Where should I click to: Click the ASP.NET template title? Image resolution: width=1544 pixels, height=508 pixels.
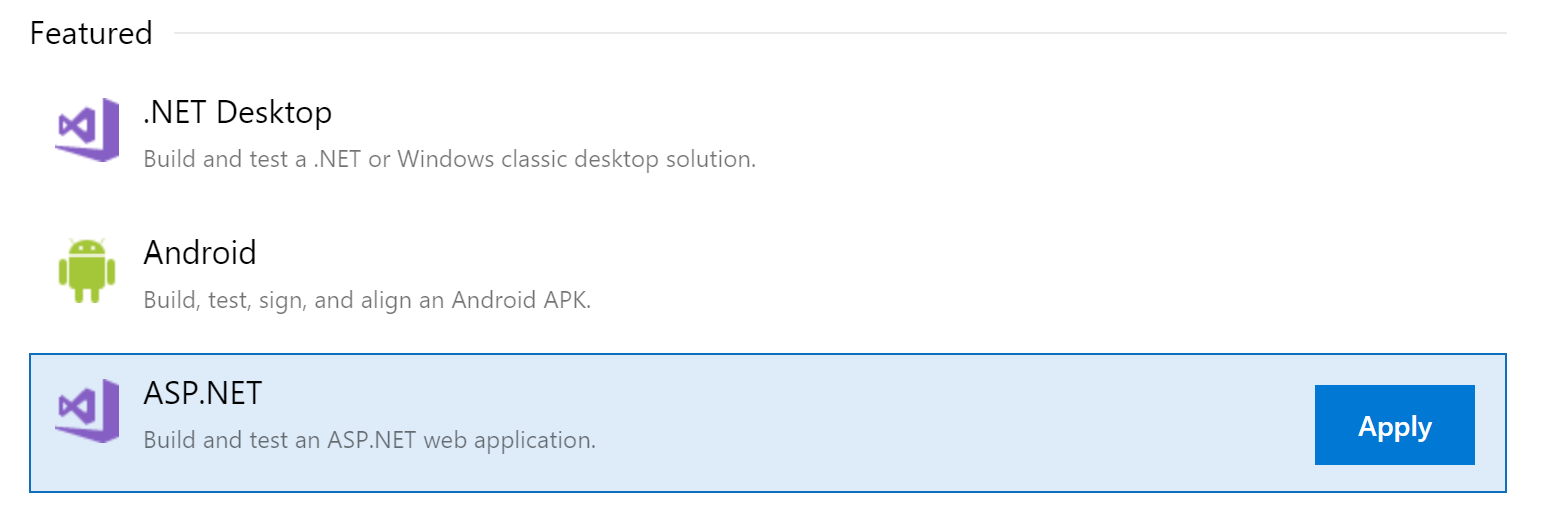coord(203,393)
